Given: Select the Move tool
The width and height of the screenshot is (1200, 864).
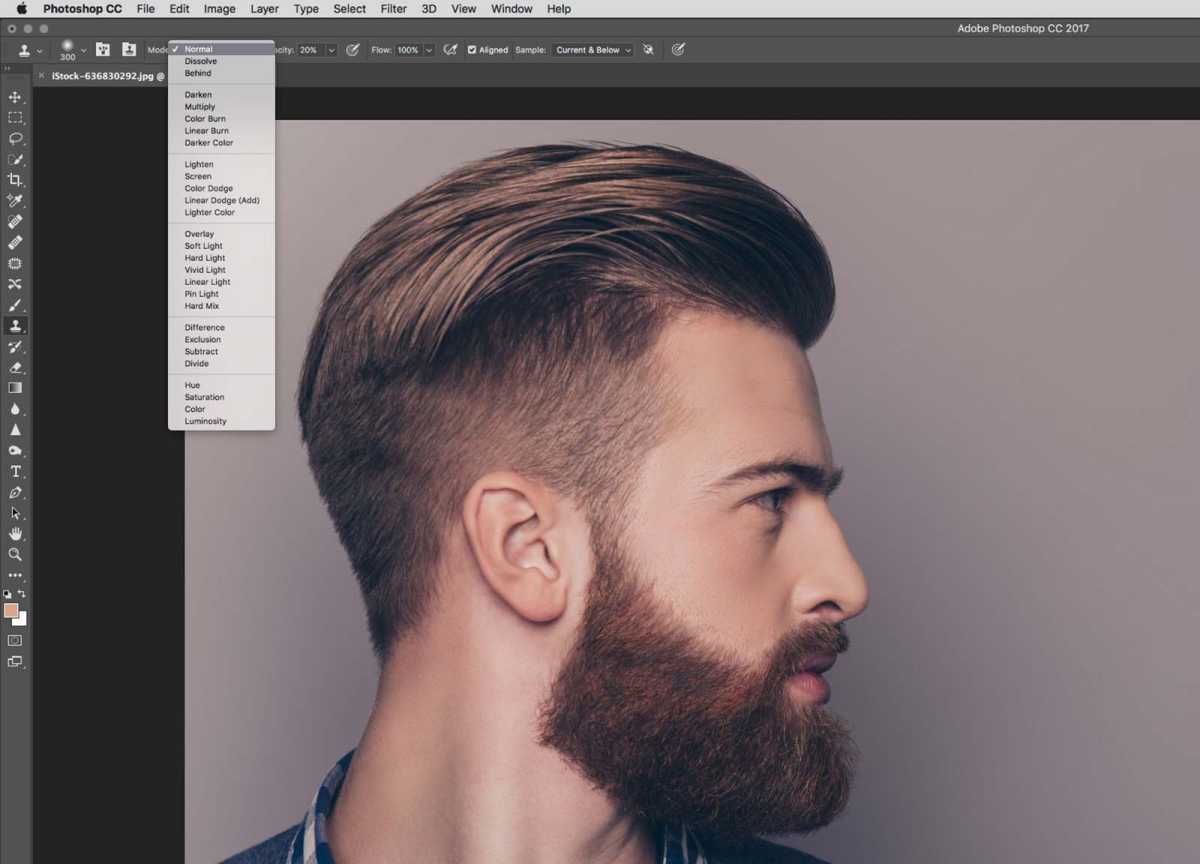Looking at the screenshot, I should coord(15,97).
